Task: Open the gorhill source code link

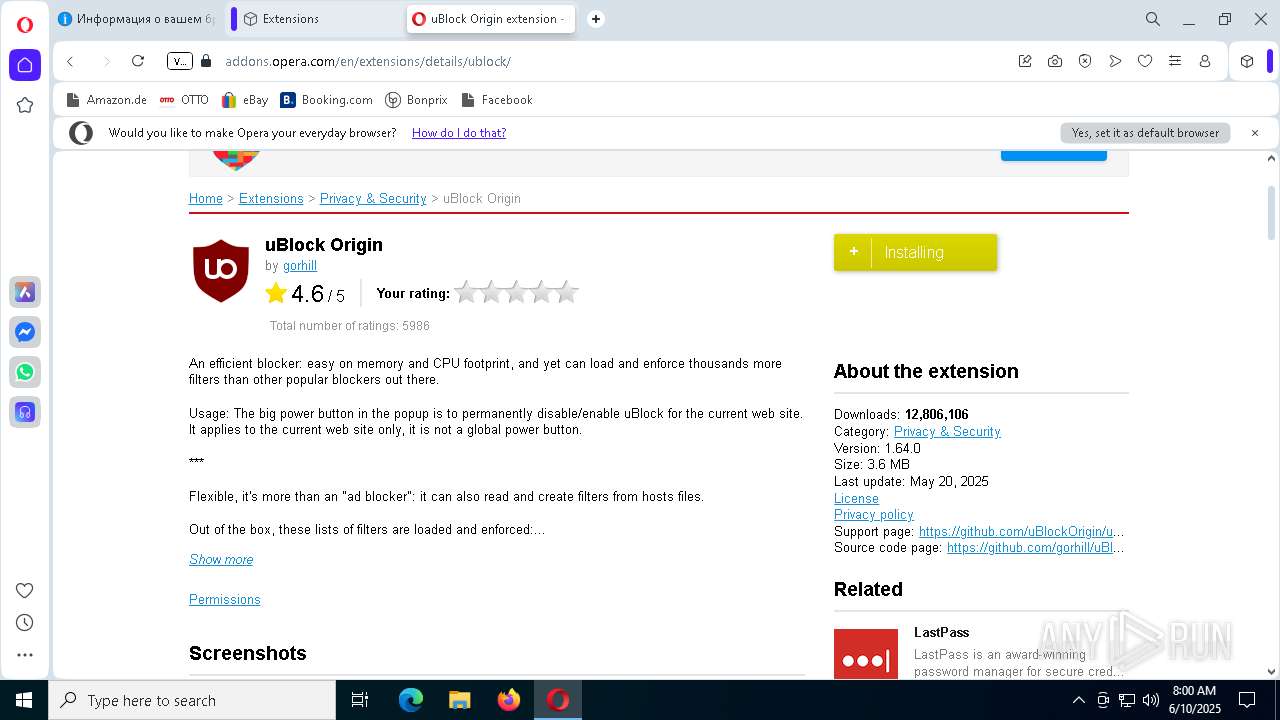Action: pos(1035,548)
